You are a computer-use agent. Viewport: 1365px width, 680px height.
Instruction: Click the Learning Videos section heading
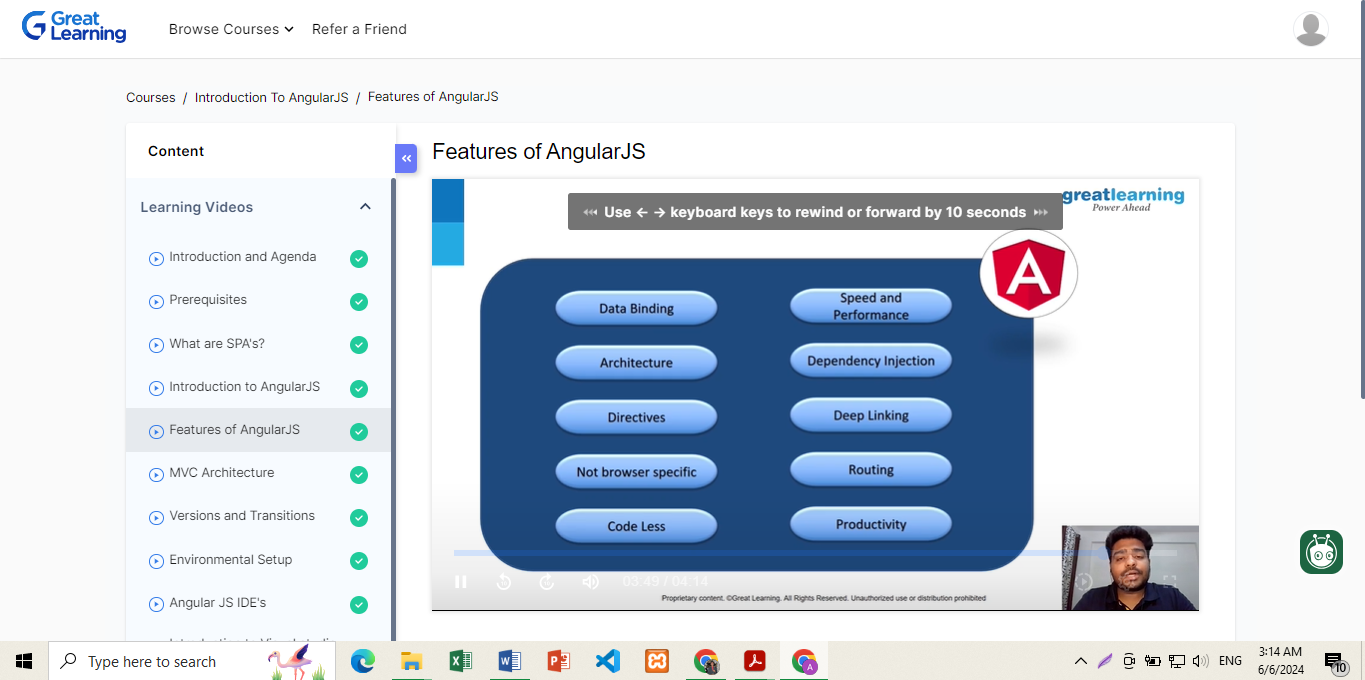196,207
